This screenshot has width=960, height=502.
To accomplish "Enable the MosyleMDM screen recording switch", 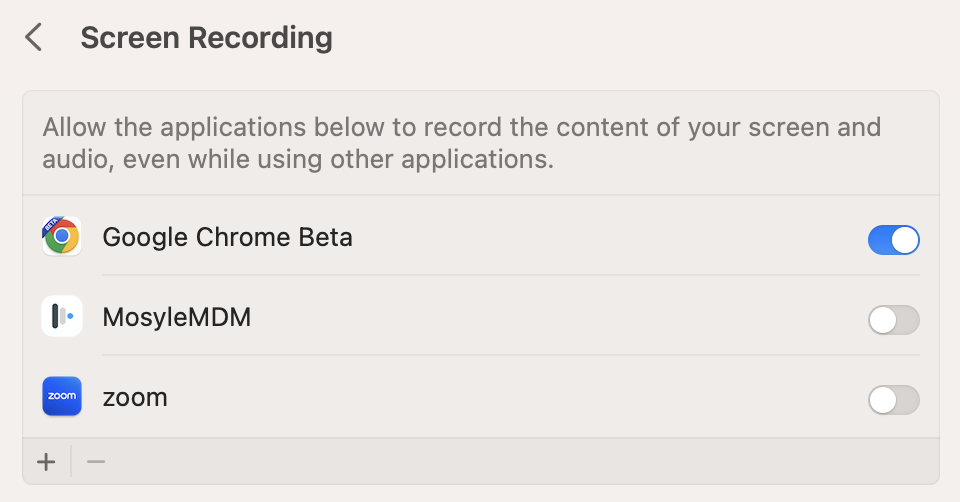I will coord(893,320).
